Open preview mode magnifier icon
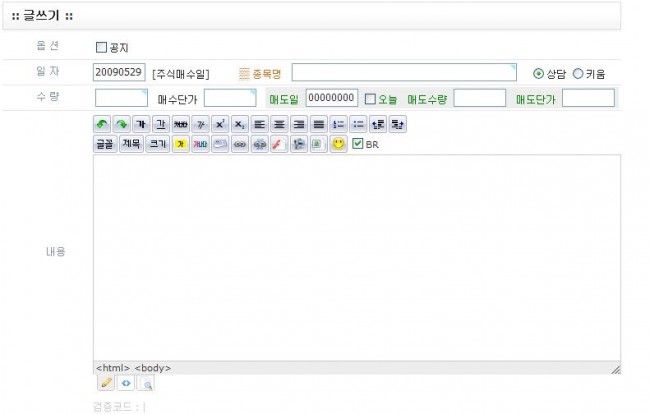Viewport: 650px width, 414px height. pyautogui.click(x=146, y=383)
